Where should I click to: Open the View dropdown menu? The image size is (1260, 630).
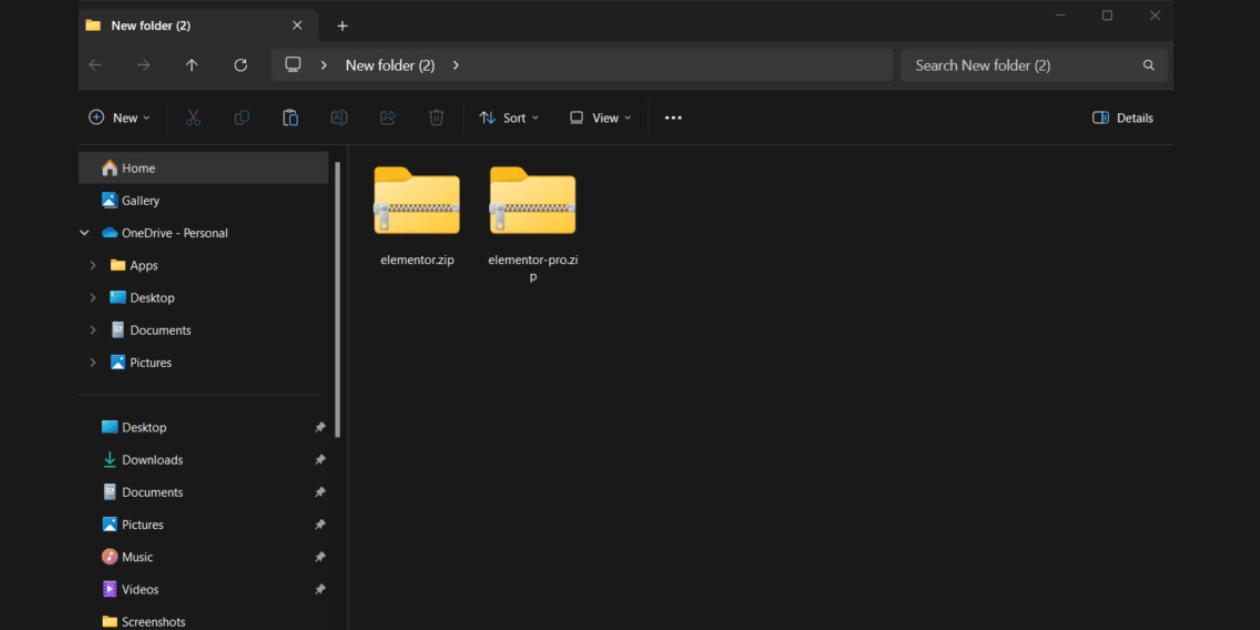601,118
